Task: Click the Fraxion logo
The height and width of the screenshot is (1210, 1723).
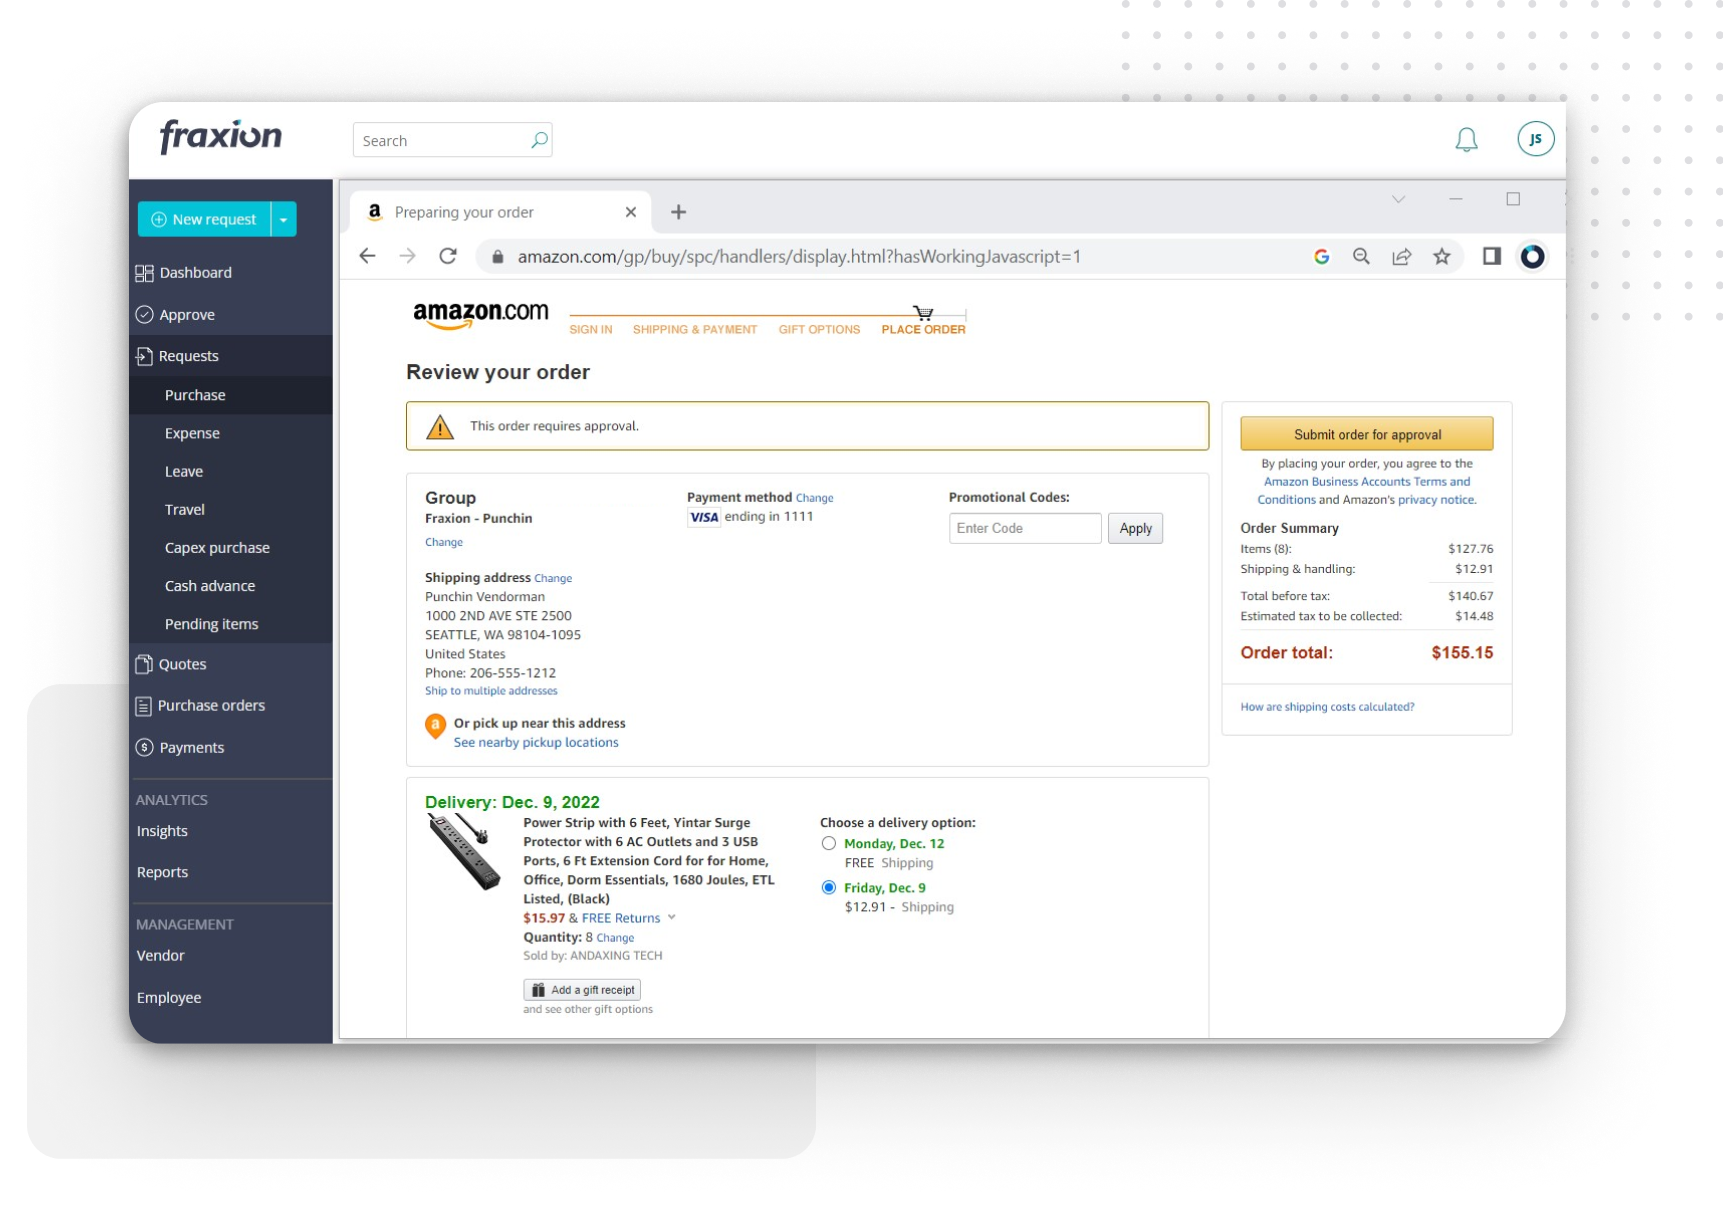Action: [x=221, y=136]
